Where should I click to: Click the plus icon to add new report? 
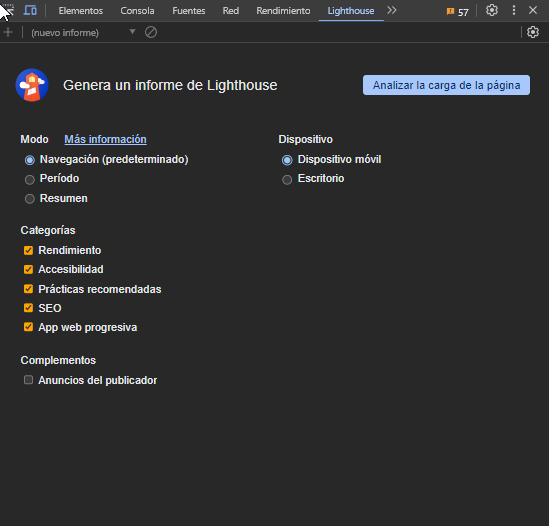pos(8,33)
